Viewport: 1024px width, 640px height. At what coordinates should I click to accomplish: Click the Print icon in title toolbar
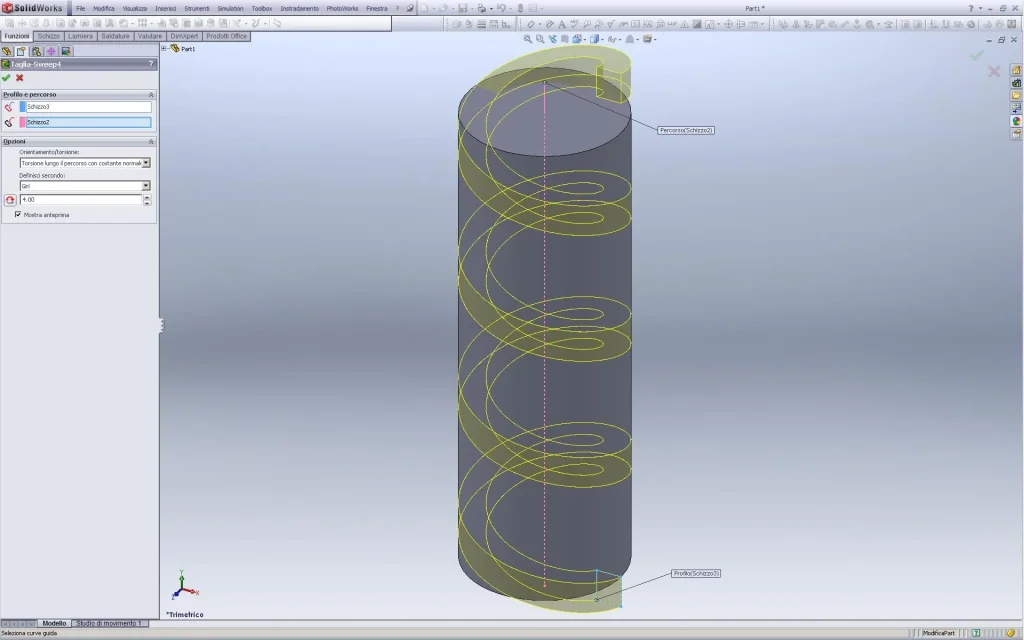click(481, 8)
